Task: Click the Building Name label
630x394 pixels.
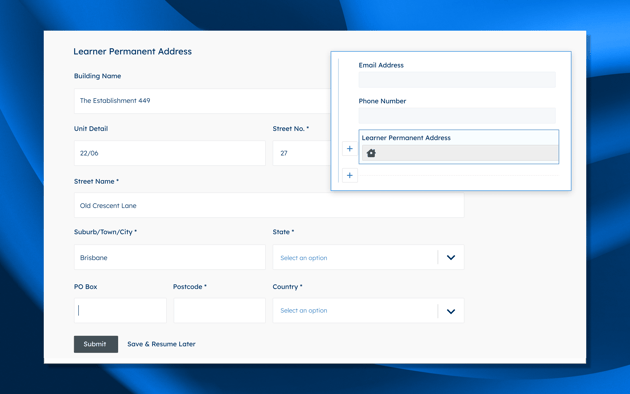Action: pos(98,76)
